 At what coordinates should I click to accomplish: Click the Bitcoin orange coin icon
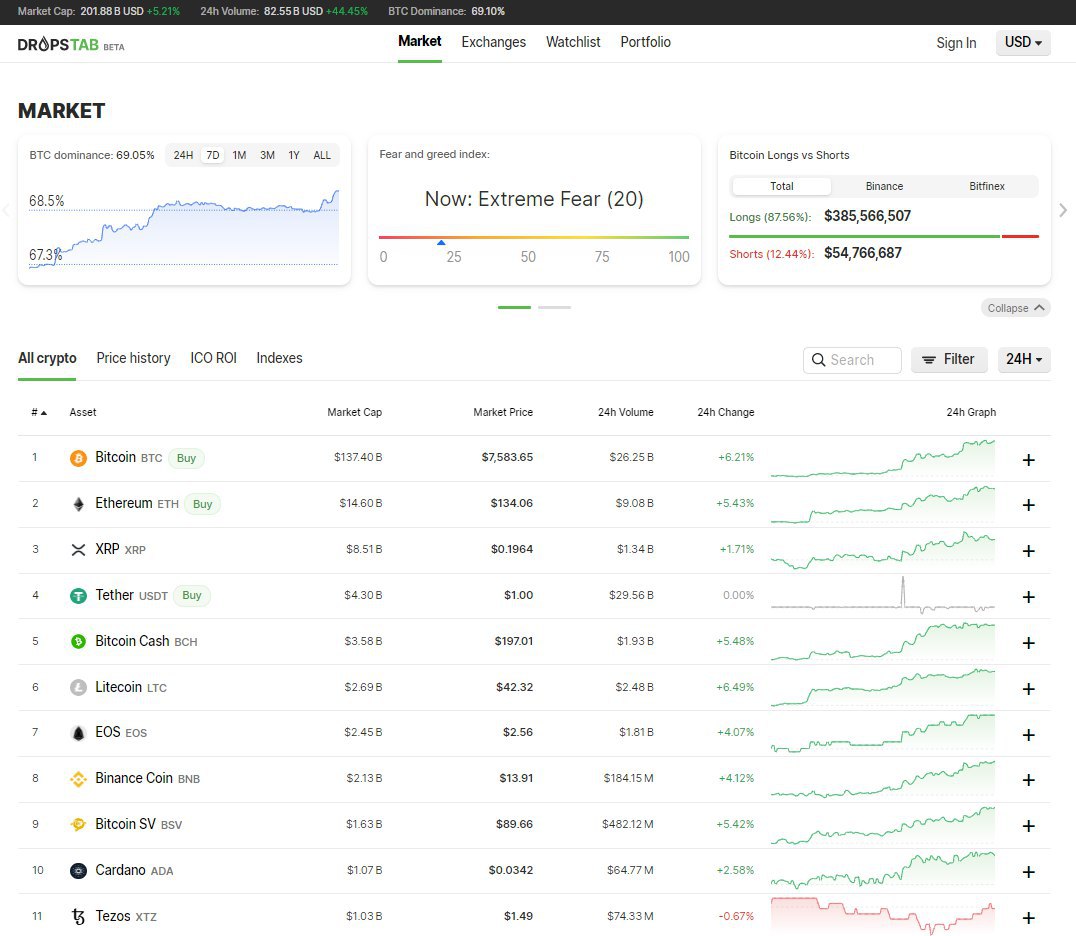pos(78,458)
